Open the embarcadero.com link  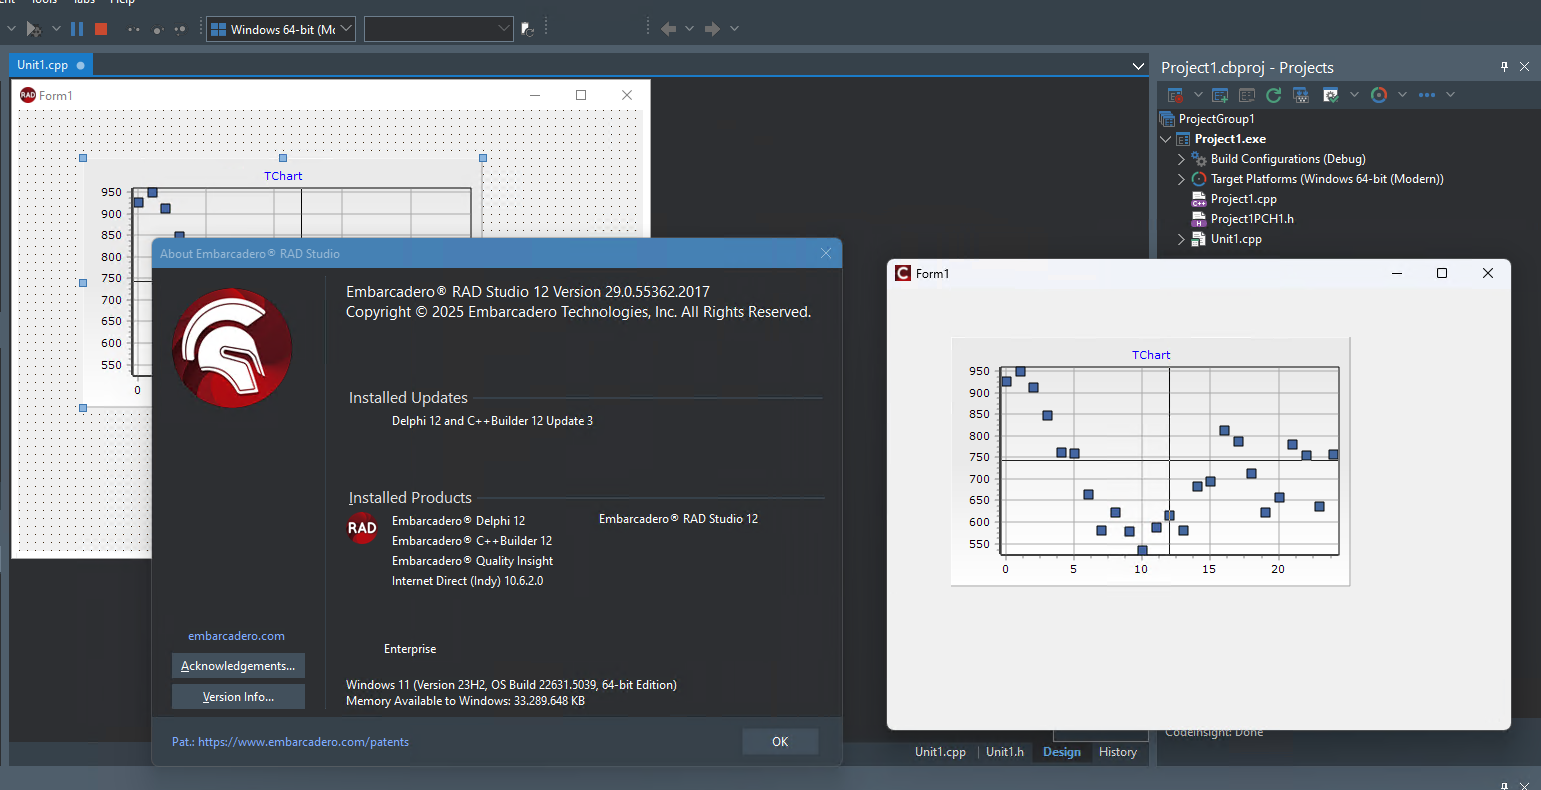[x=236, y=636]
